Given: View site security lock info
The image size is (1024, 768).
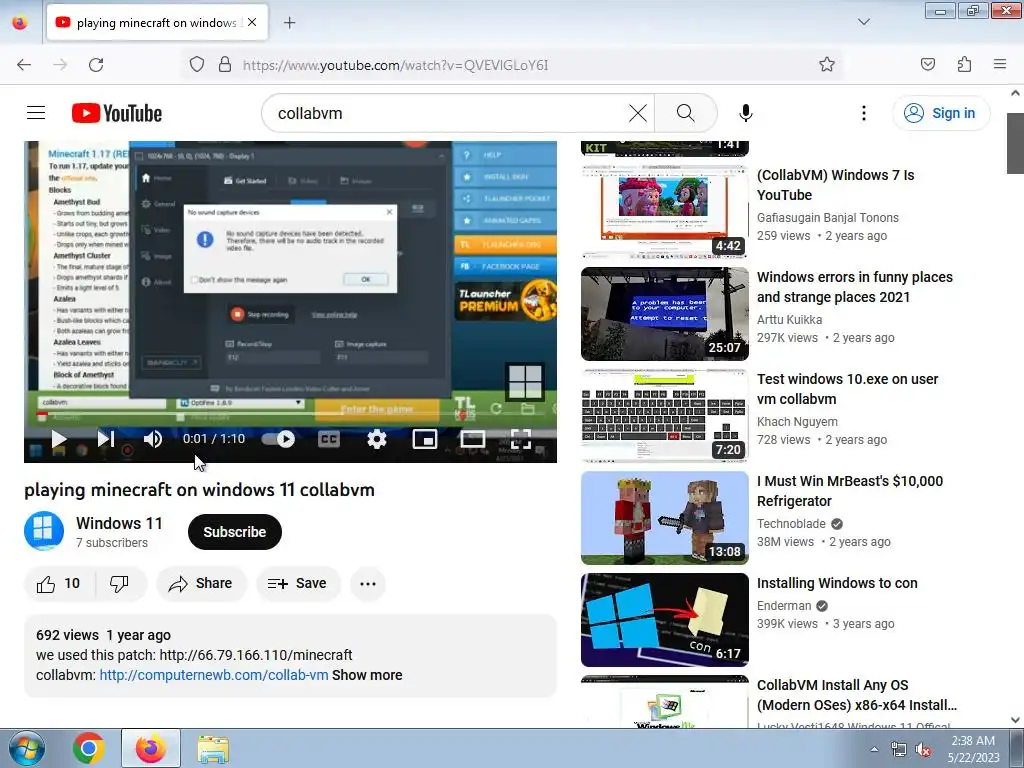Looking at the screenshot, I should [x=225, y=64].
